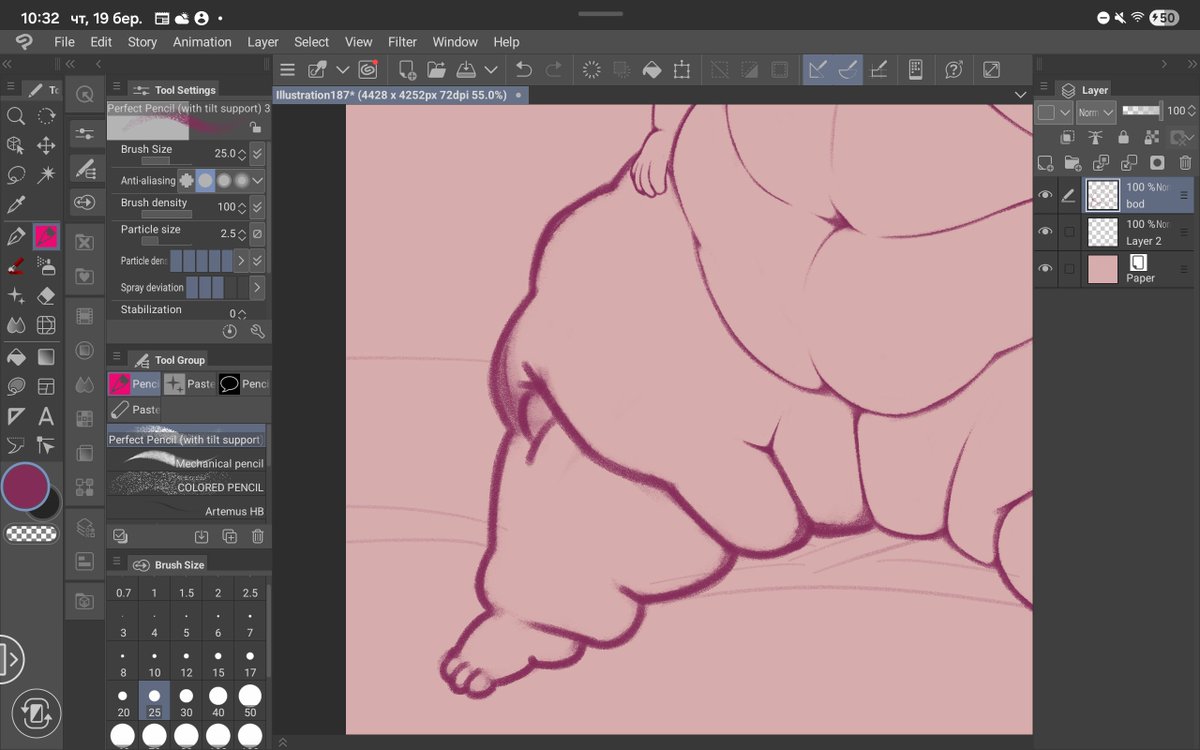The height and width of the screenshot is (750, 1200).
Task: Open the Window menu
Action: [x=455, y=42]
